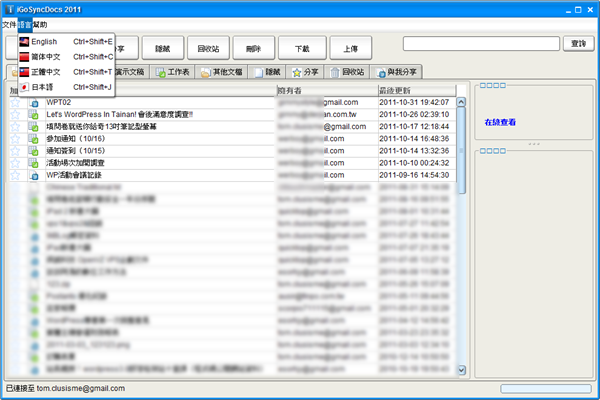Click the spreadsheet icon for 通知簽到（10/15）
This screenshot has width=600, height=400.
coord(33,151)
